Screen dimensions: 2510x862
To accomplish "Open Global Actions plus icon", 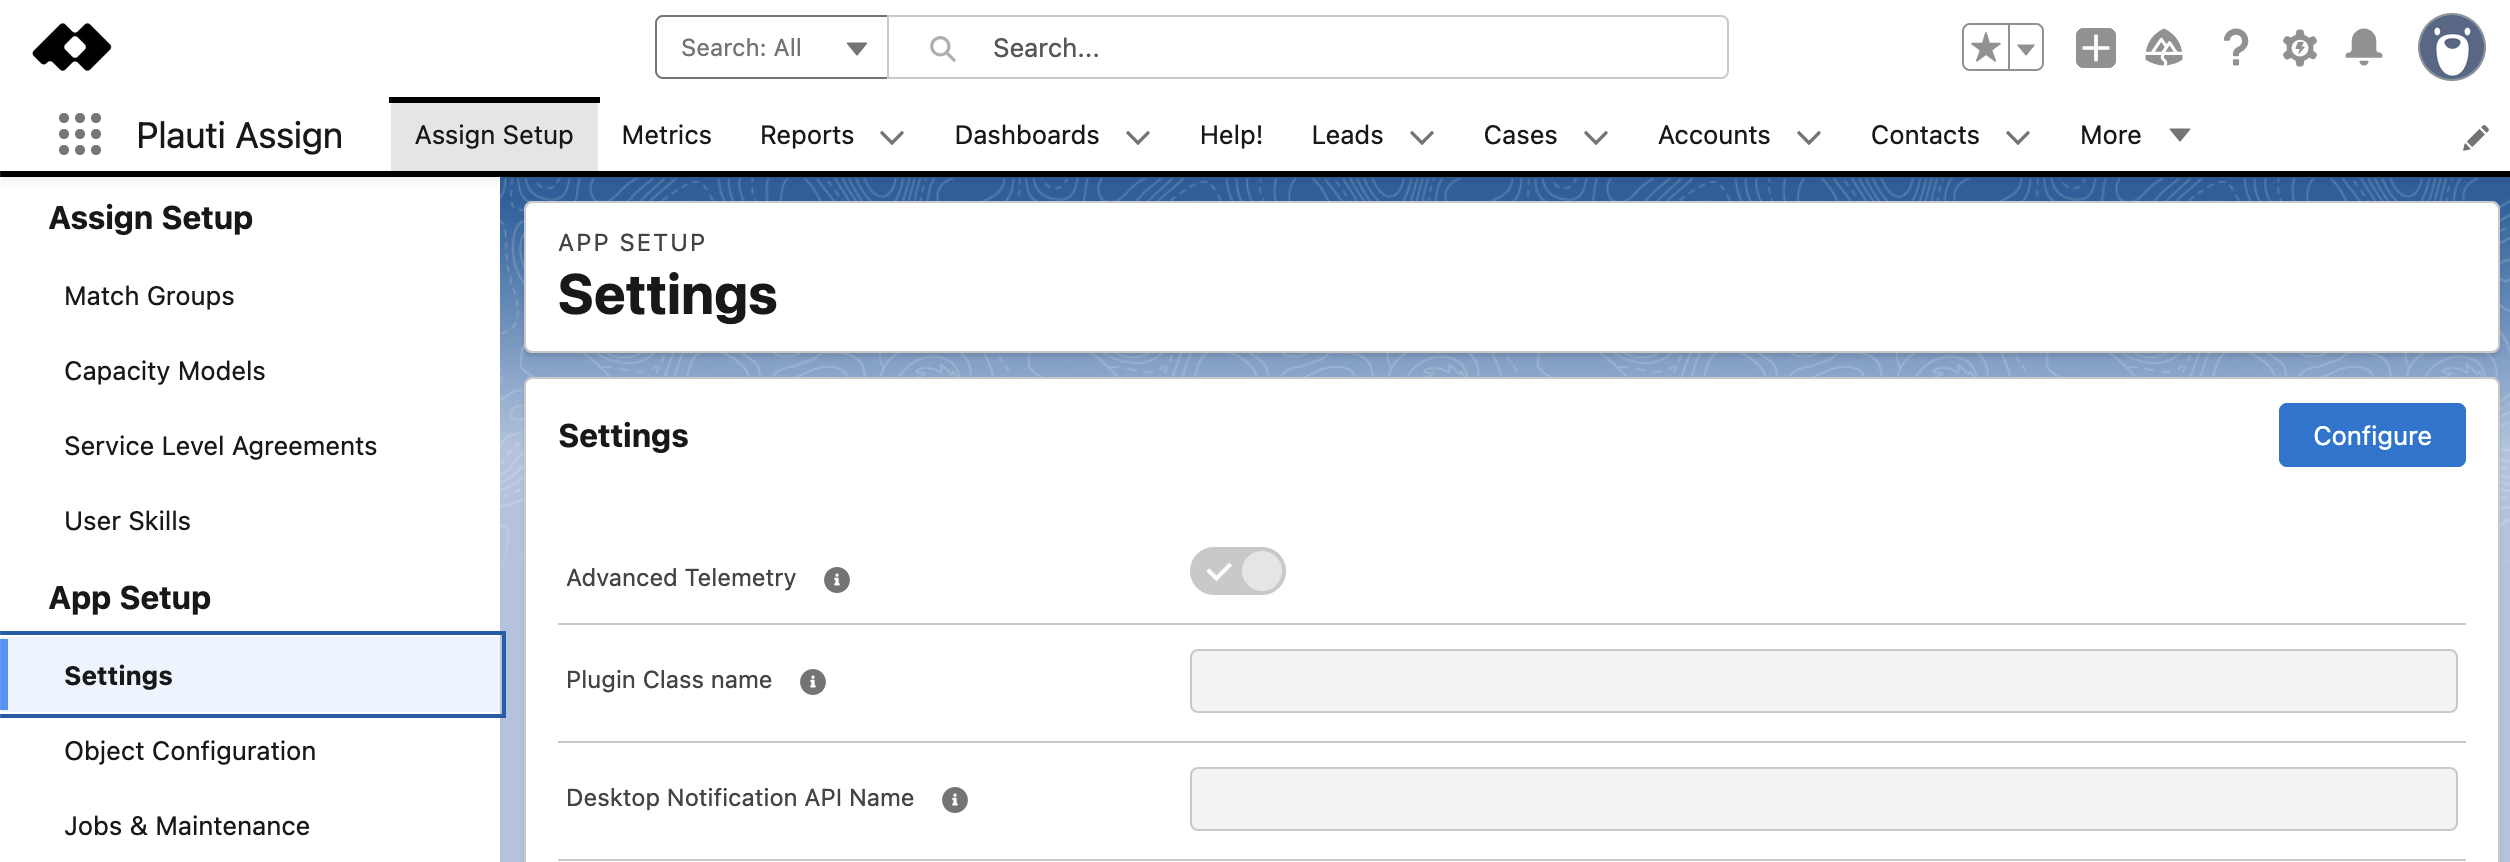I will click(2096, 47).
